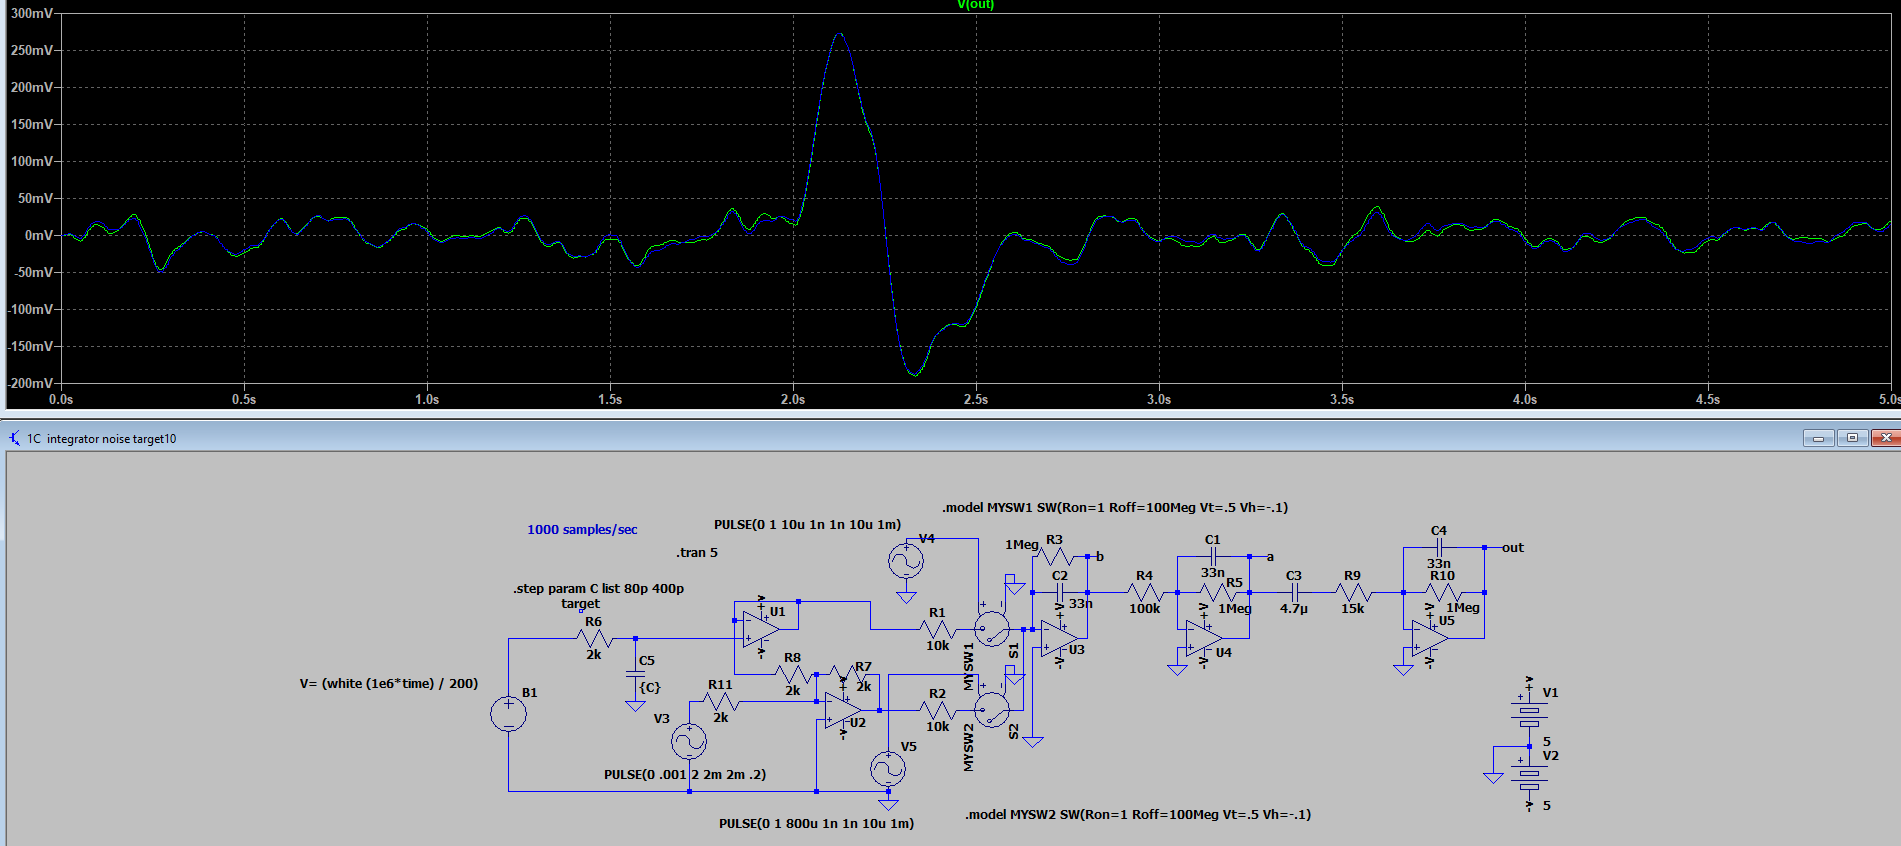This screenshot has width=1901, height=846.
Task: Click the LTspice schematic window icon
Action: pos(14,438)
